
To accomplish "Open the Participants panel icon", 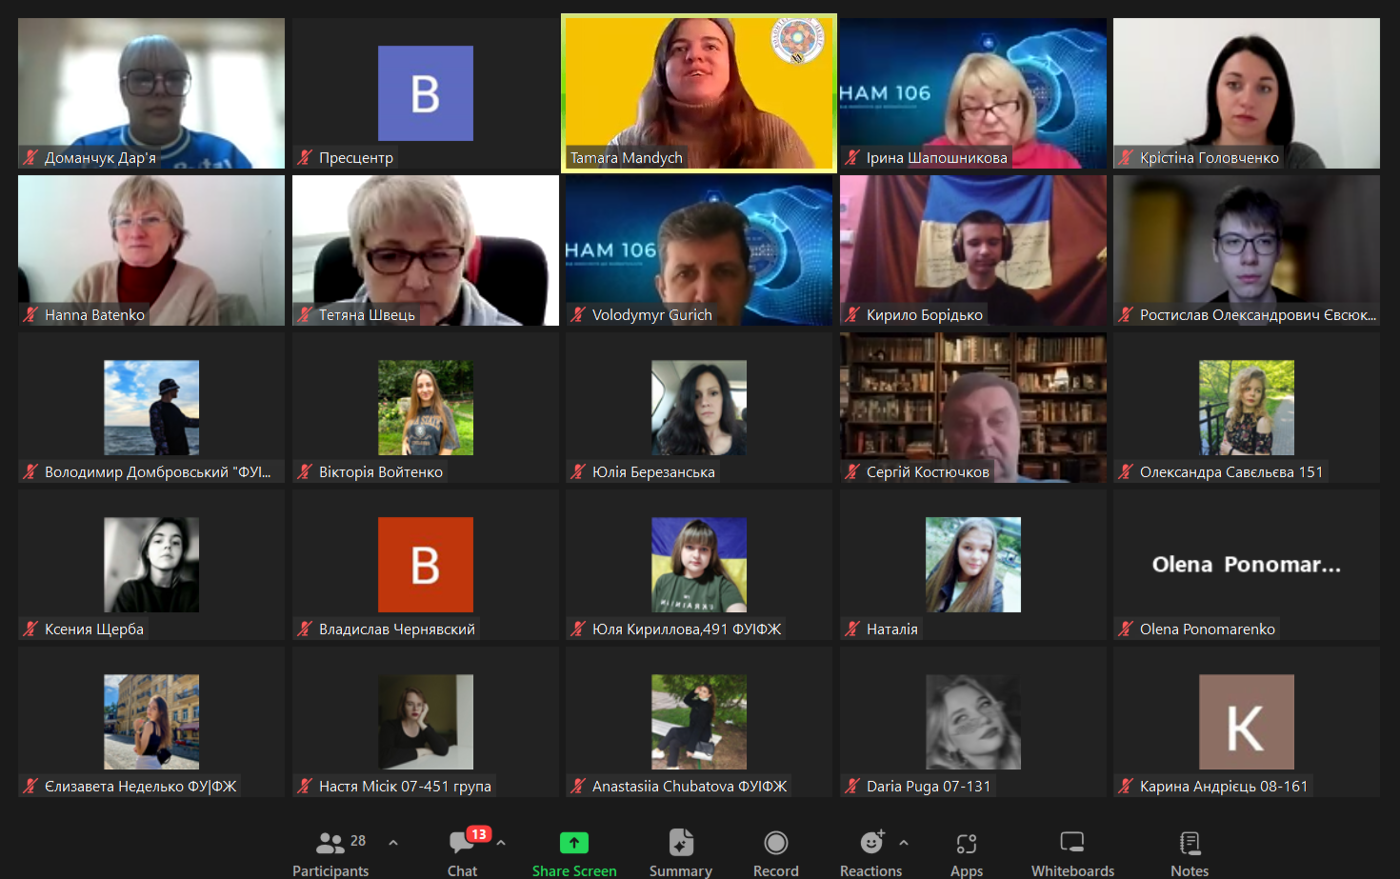I will click(331, 843).
